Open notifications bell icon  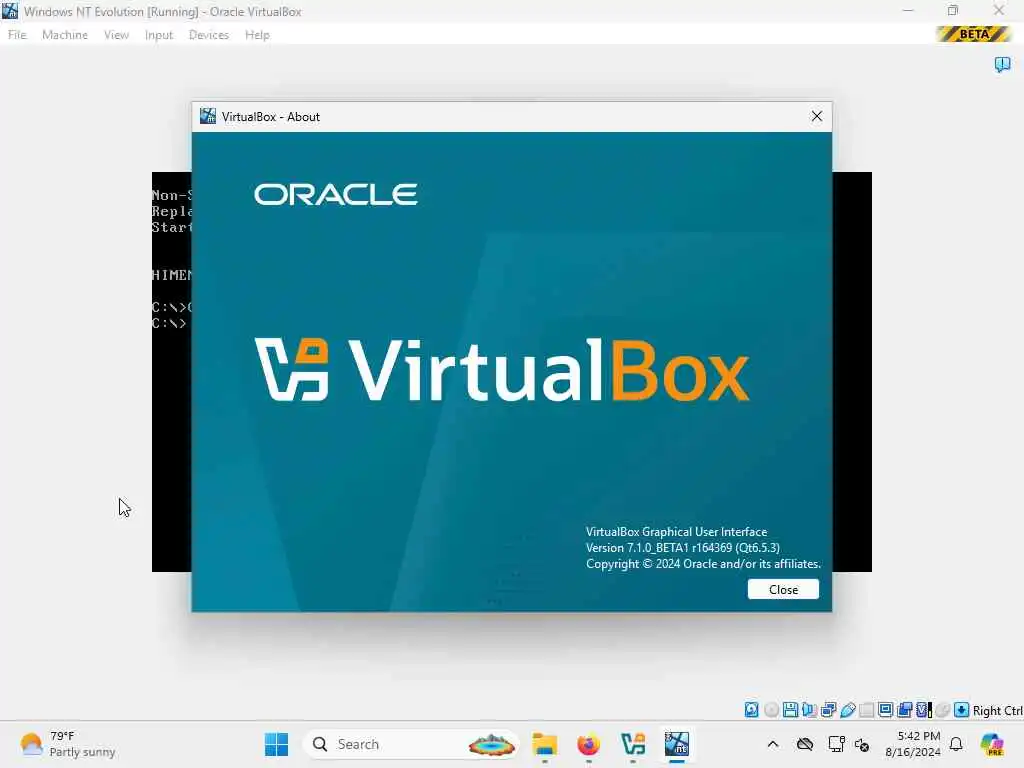tap(956, 744)
